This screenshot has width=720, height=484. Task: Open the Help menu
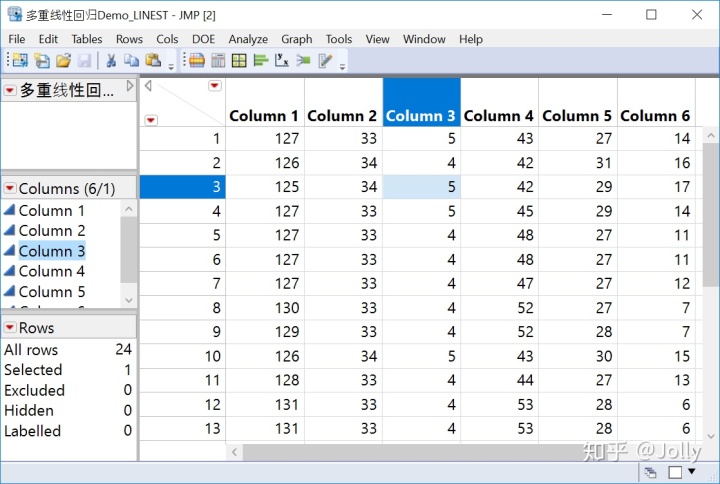pyautogui.click(x=471, y=39)
